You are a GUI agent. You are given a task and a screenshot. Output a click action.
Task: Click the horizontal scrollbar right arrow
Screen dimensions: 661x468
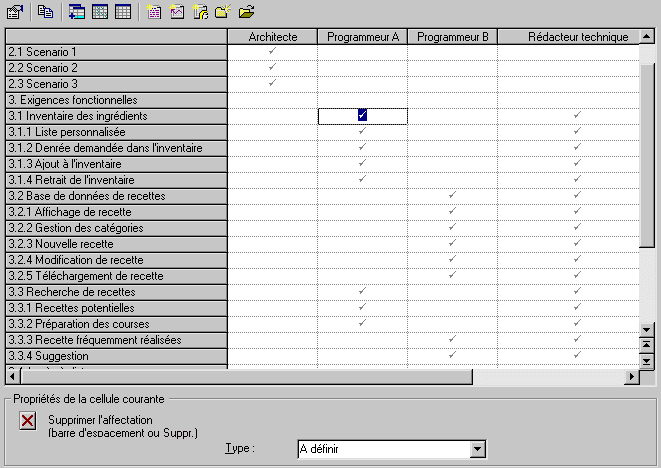[x=631, y=377]
